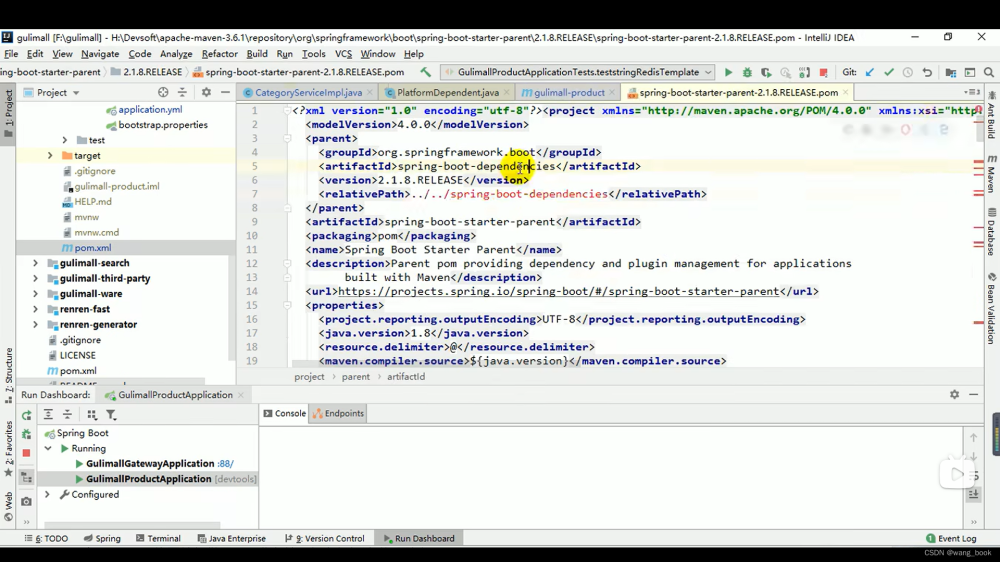Open the group-by dropdown in Run Dashboard
The width and height of the screenshot is (1000, 562).
point(92,415)
